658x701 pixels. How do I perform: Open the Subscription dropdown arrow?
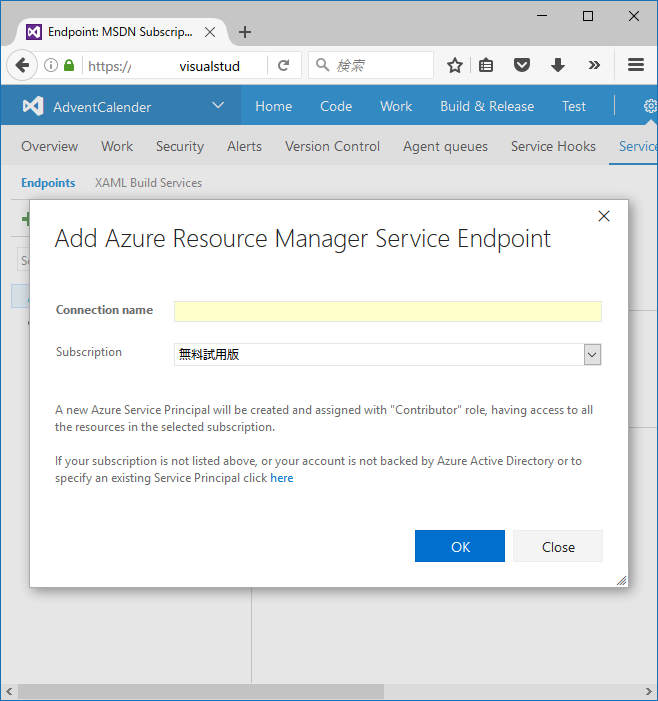click(592, 355)
